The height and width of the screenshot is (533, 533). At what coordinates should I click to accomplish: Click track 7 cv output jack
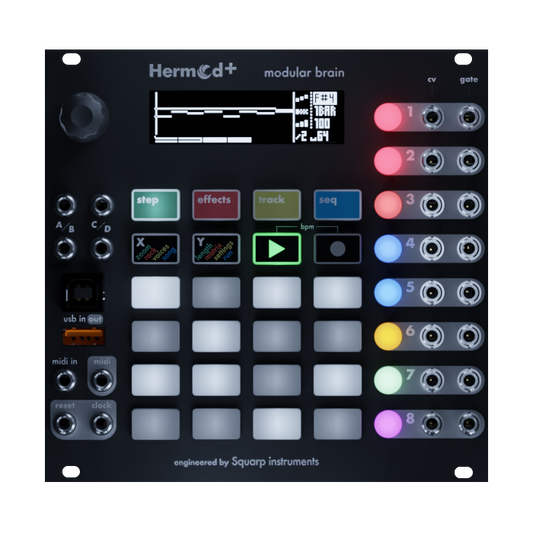[x=432, y=380]
